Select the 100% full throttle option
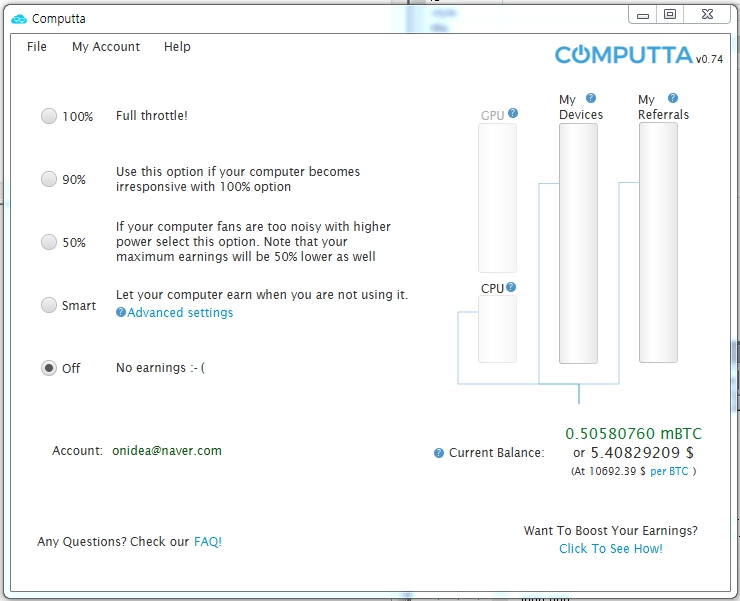The image size is (740, 601). [x=49, y=116]
